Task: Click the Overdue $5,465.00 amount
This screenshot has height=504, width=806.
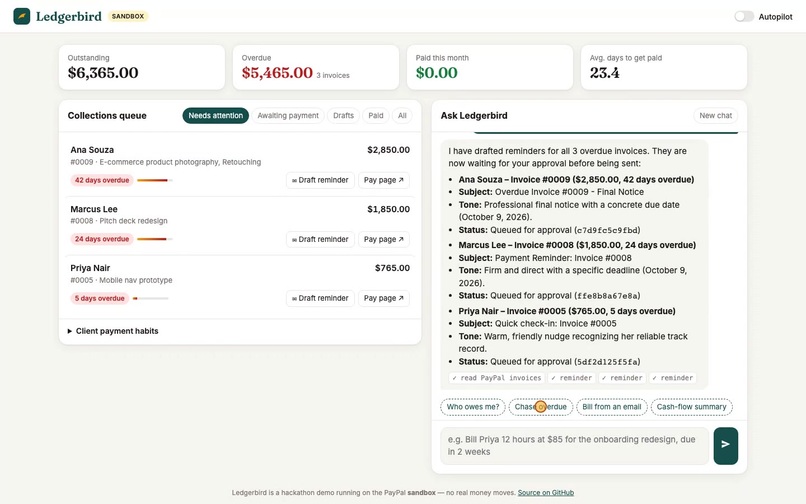Action: pos(277,73)
